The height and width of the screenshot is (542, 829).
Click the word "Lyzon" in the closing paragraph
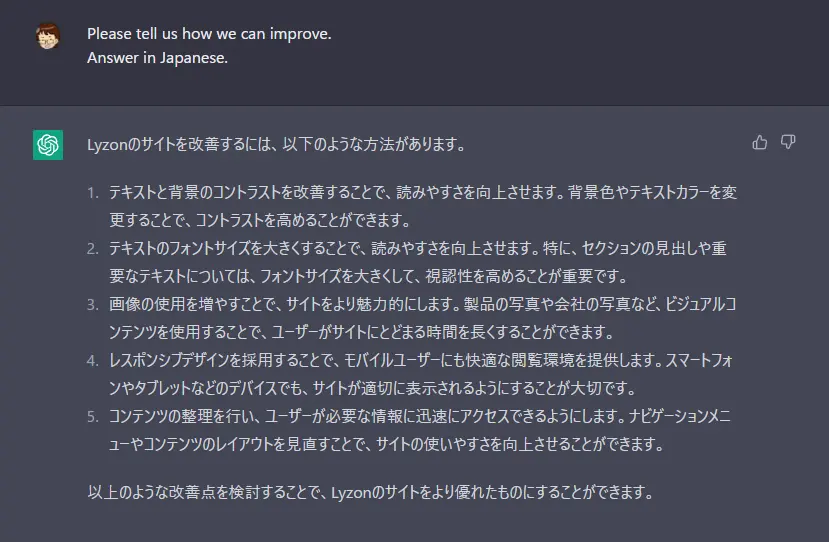coord(352,493)
